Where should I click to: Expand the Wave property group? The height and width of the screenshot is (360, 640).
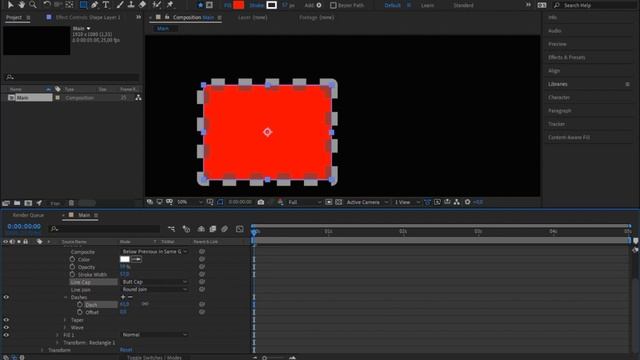pos(65,327)
